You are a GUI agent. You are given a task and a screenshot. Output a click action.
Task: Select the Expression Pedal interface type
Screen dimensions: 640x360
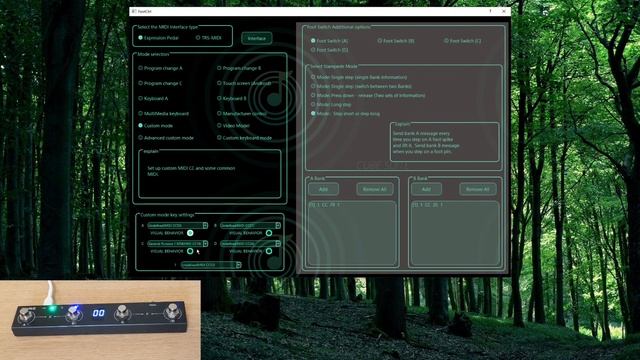pos(158,38)
